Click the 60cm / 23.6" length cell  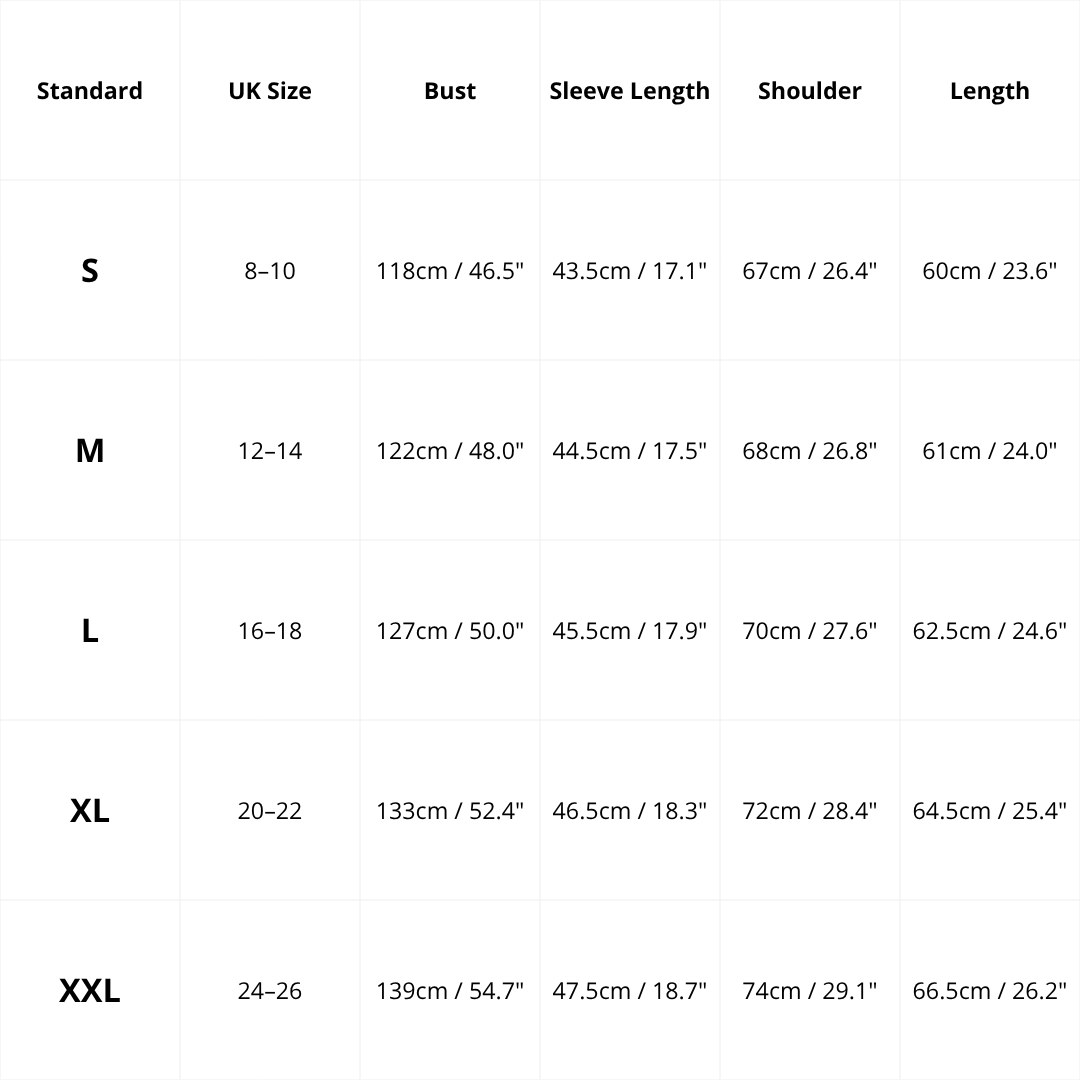pyautogui.click(x=990, y=271)
